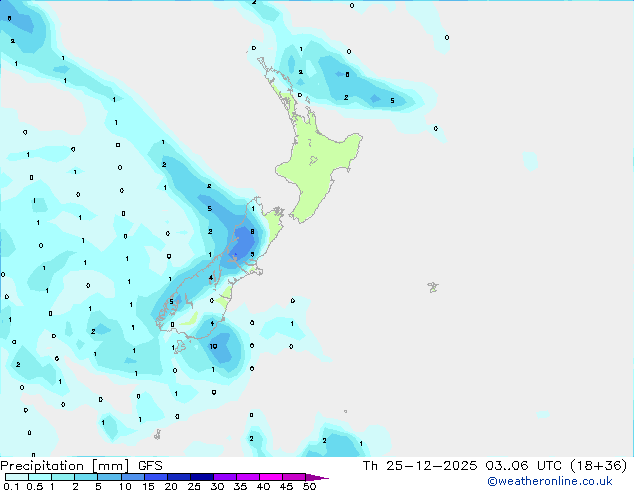Select the 2–5 mm legend color swatch
Image resolution: width=634 pixels, height=490 pixels.
(86, 477)
